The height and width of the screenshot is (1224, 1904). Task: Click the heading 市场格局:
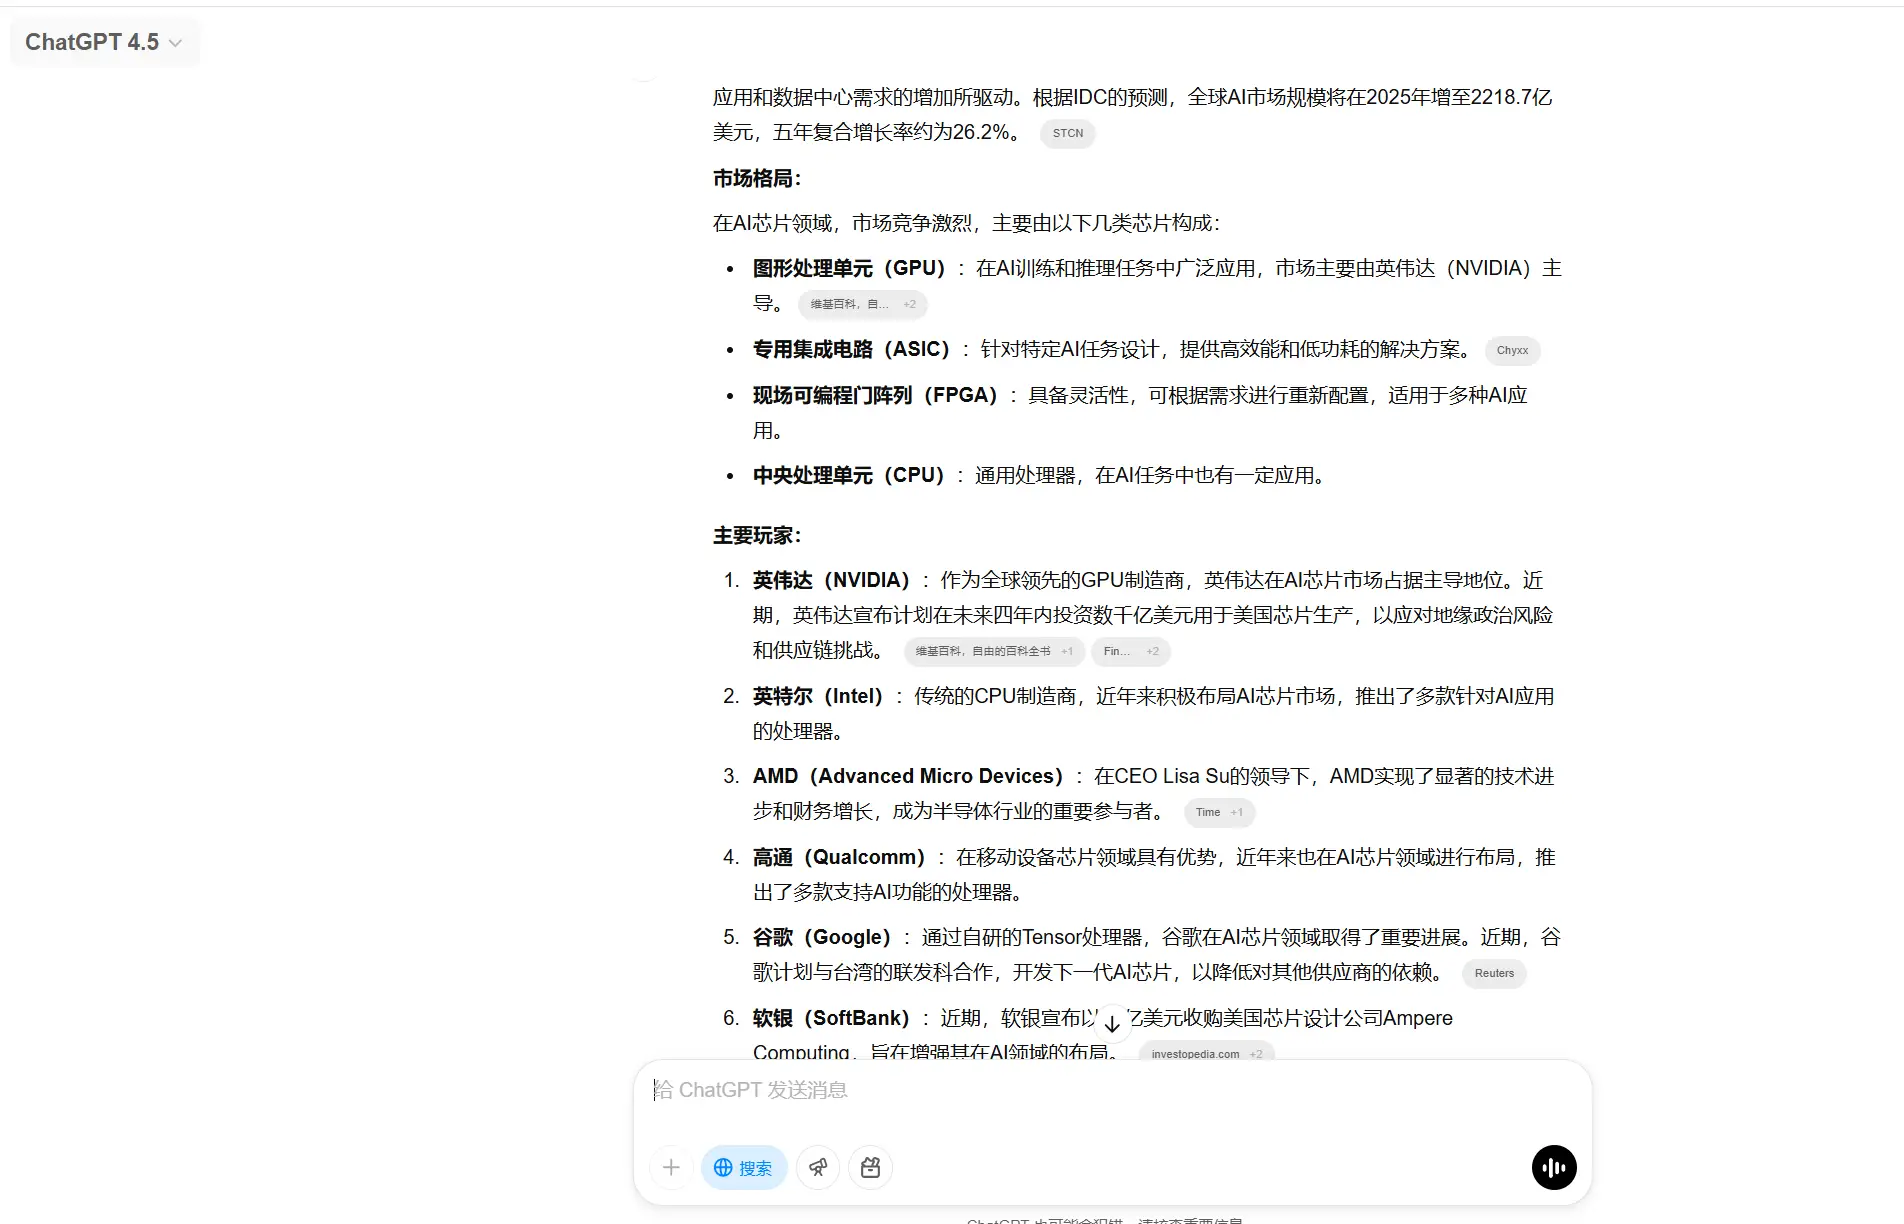(x=757, y=179)
